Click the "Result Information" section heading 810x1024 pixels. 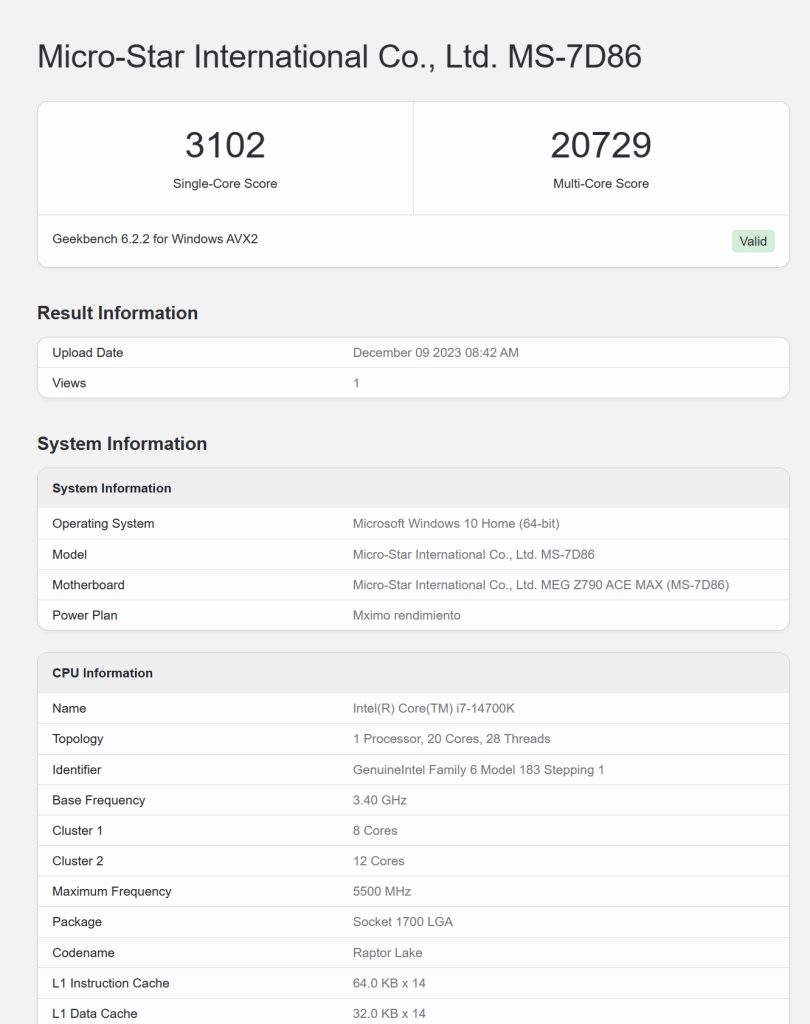118,313
